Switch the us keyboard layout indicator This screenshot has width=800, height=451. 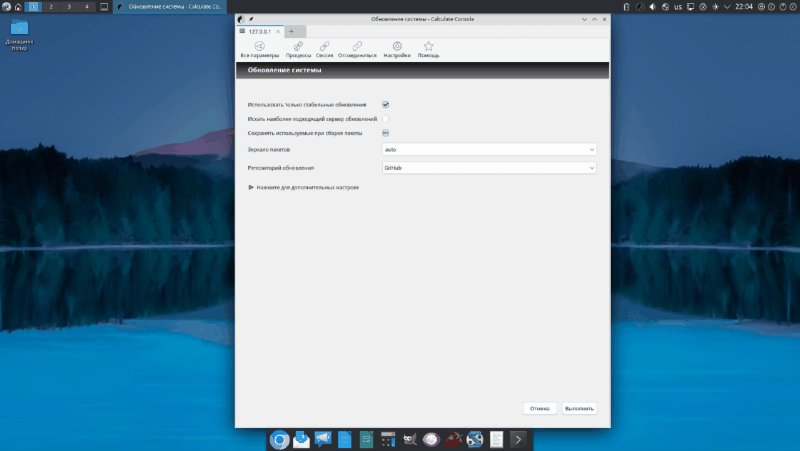coord(678,7)
